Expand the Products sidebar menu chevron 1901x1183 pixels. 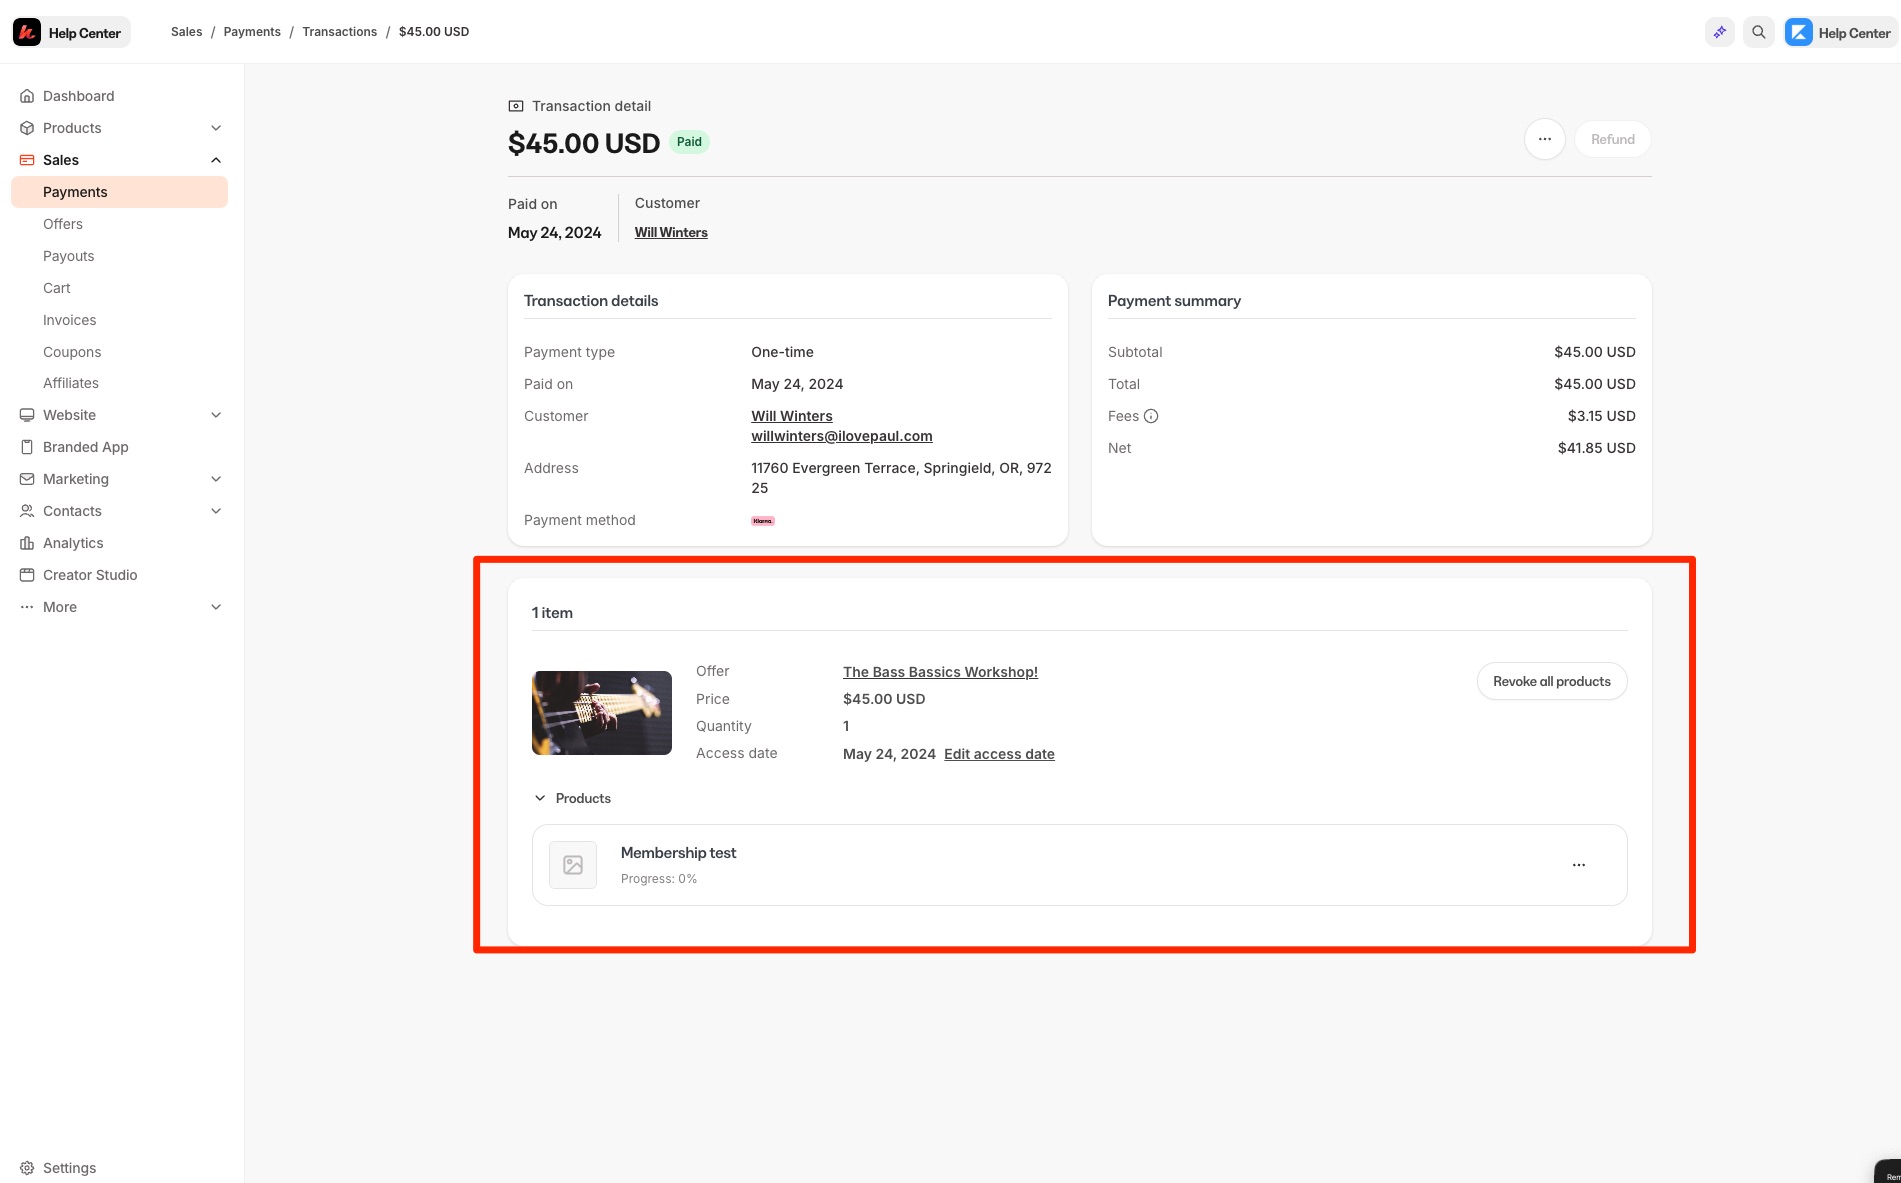point(216,128)
